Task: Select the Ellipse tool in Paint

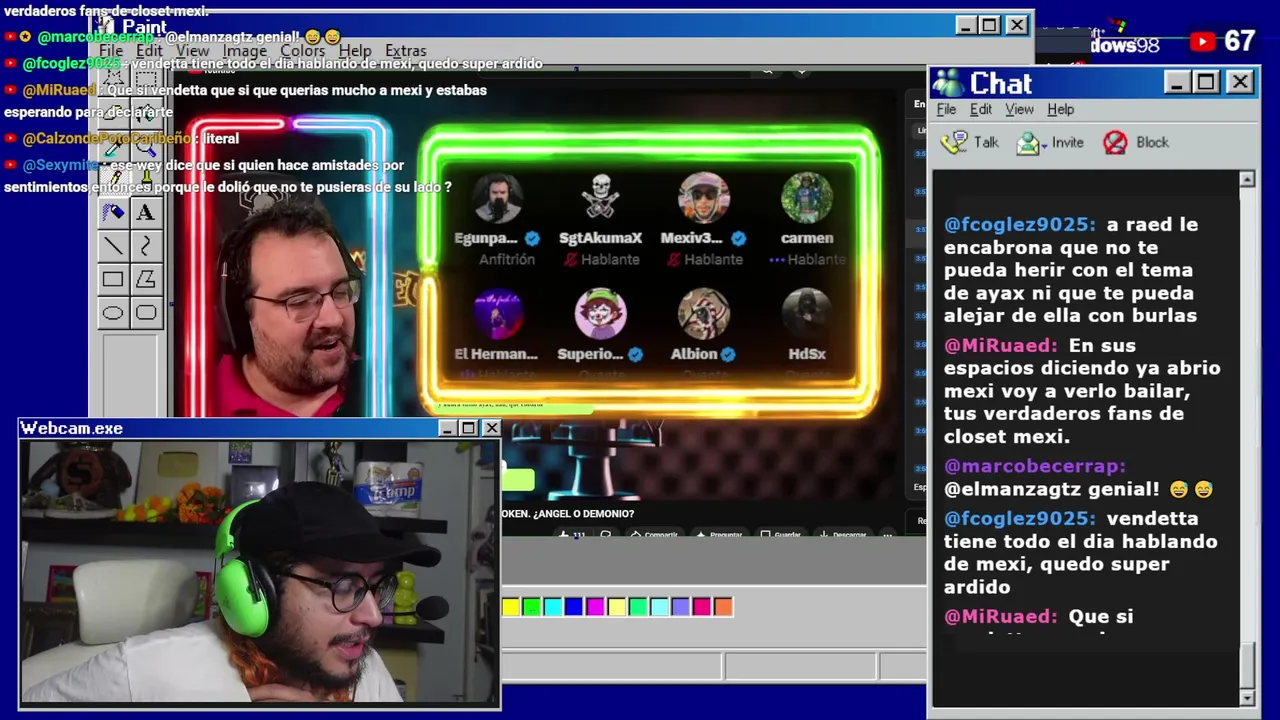Action: click(x=113, y=313)
